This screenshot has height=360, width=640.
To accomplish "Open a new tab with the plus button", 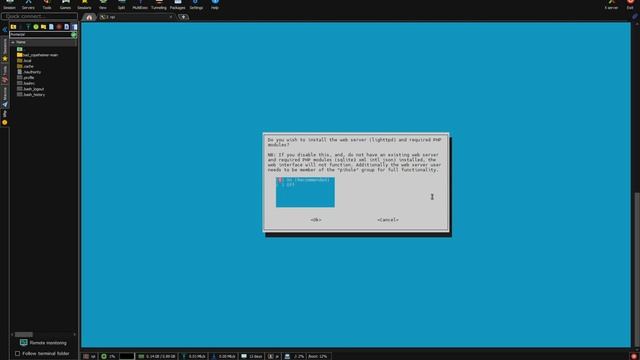I will (183, 17).
